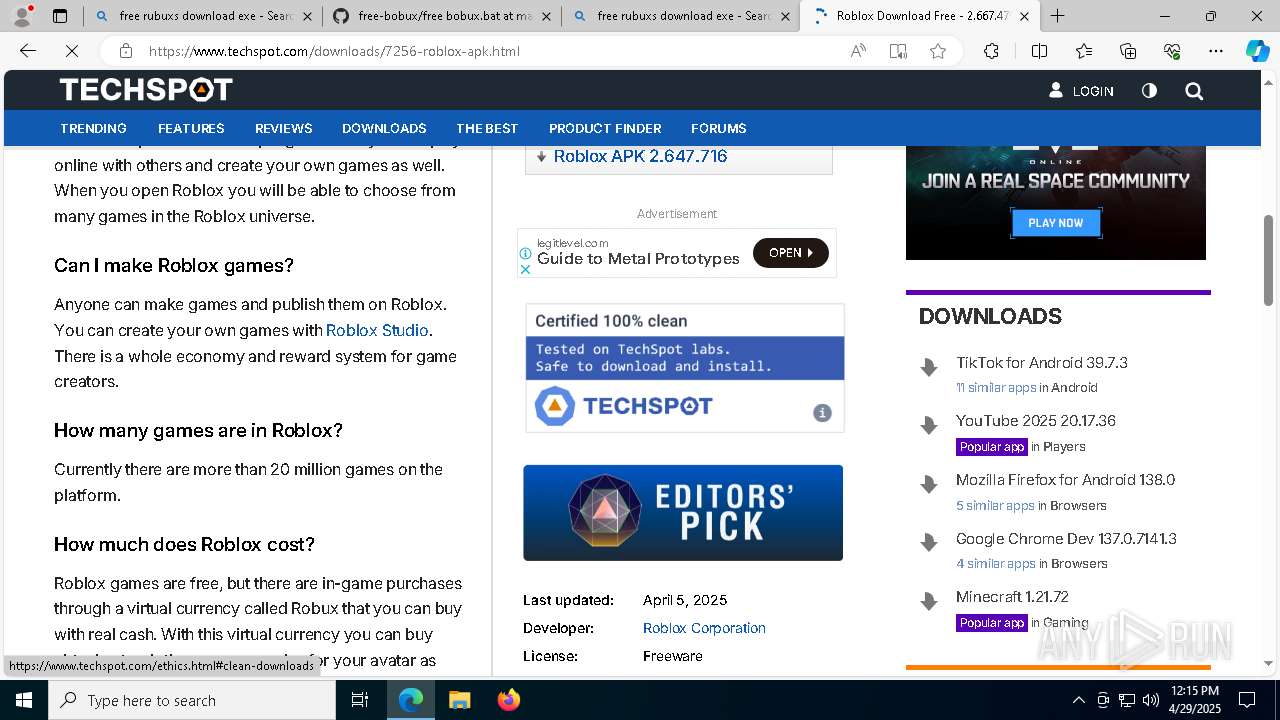Screen dimensions: 1280x720
Task: Open the FEATURES menu
Action: click(x=191, y=128)
